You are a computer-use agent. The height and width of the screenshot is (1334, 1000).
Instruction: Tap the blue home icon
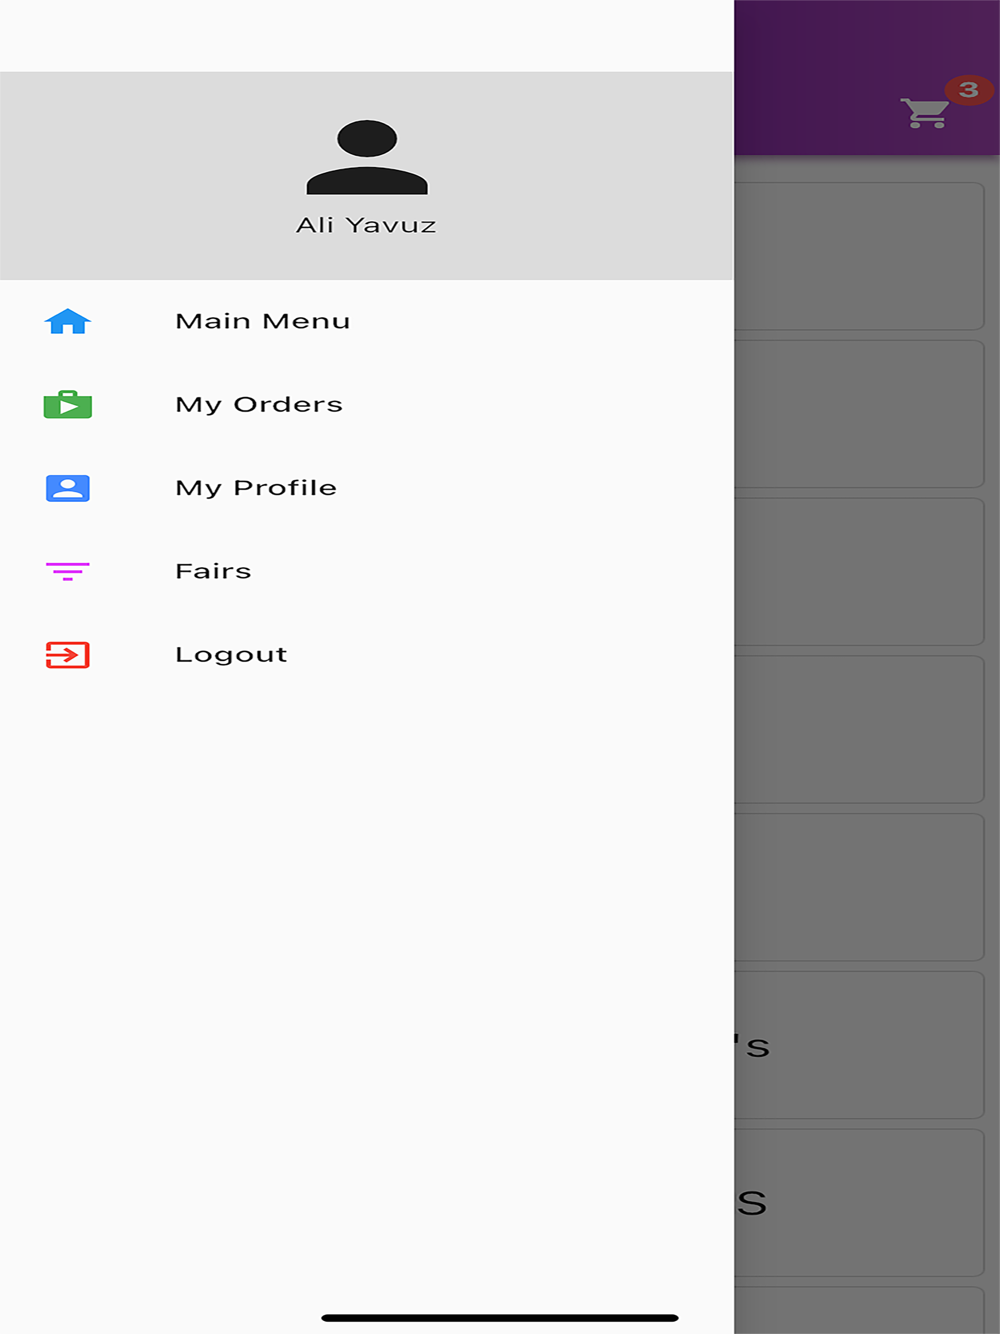(x=68, y=321)
